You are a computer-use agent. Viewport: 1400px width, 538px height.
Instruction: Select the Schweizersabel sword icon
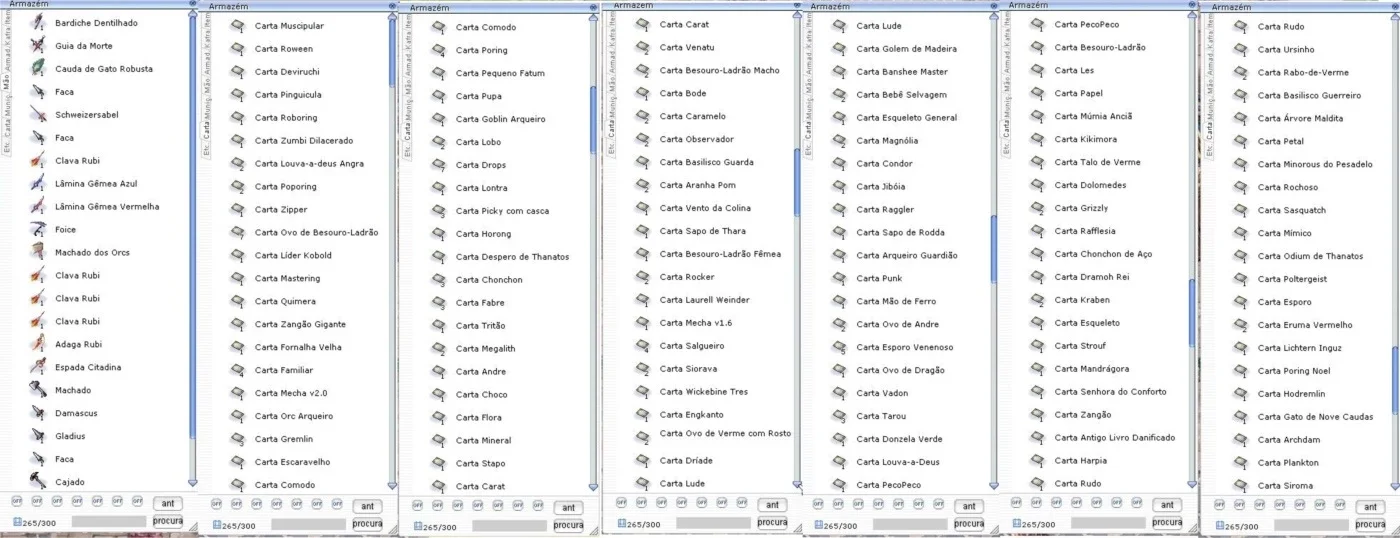37,115
